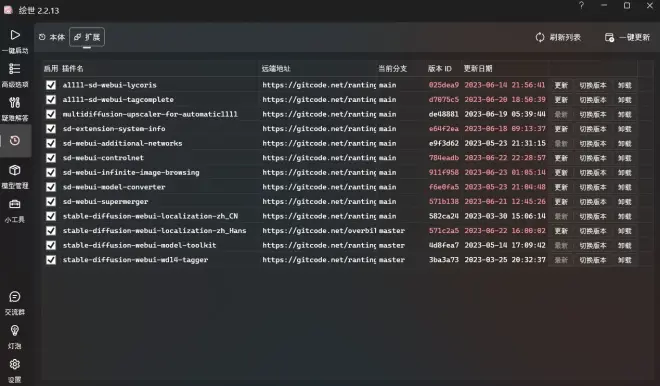The image size is (660, 386).
Task: Switch version of sd-webui-controlnet
Action: pyautogui.click(x=593, y=158)
